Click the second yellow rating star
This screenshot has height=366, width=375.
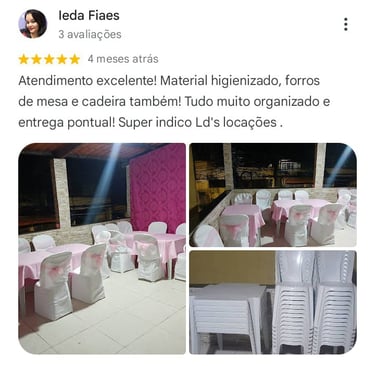pos(36,59)
